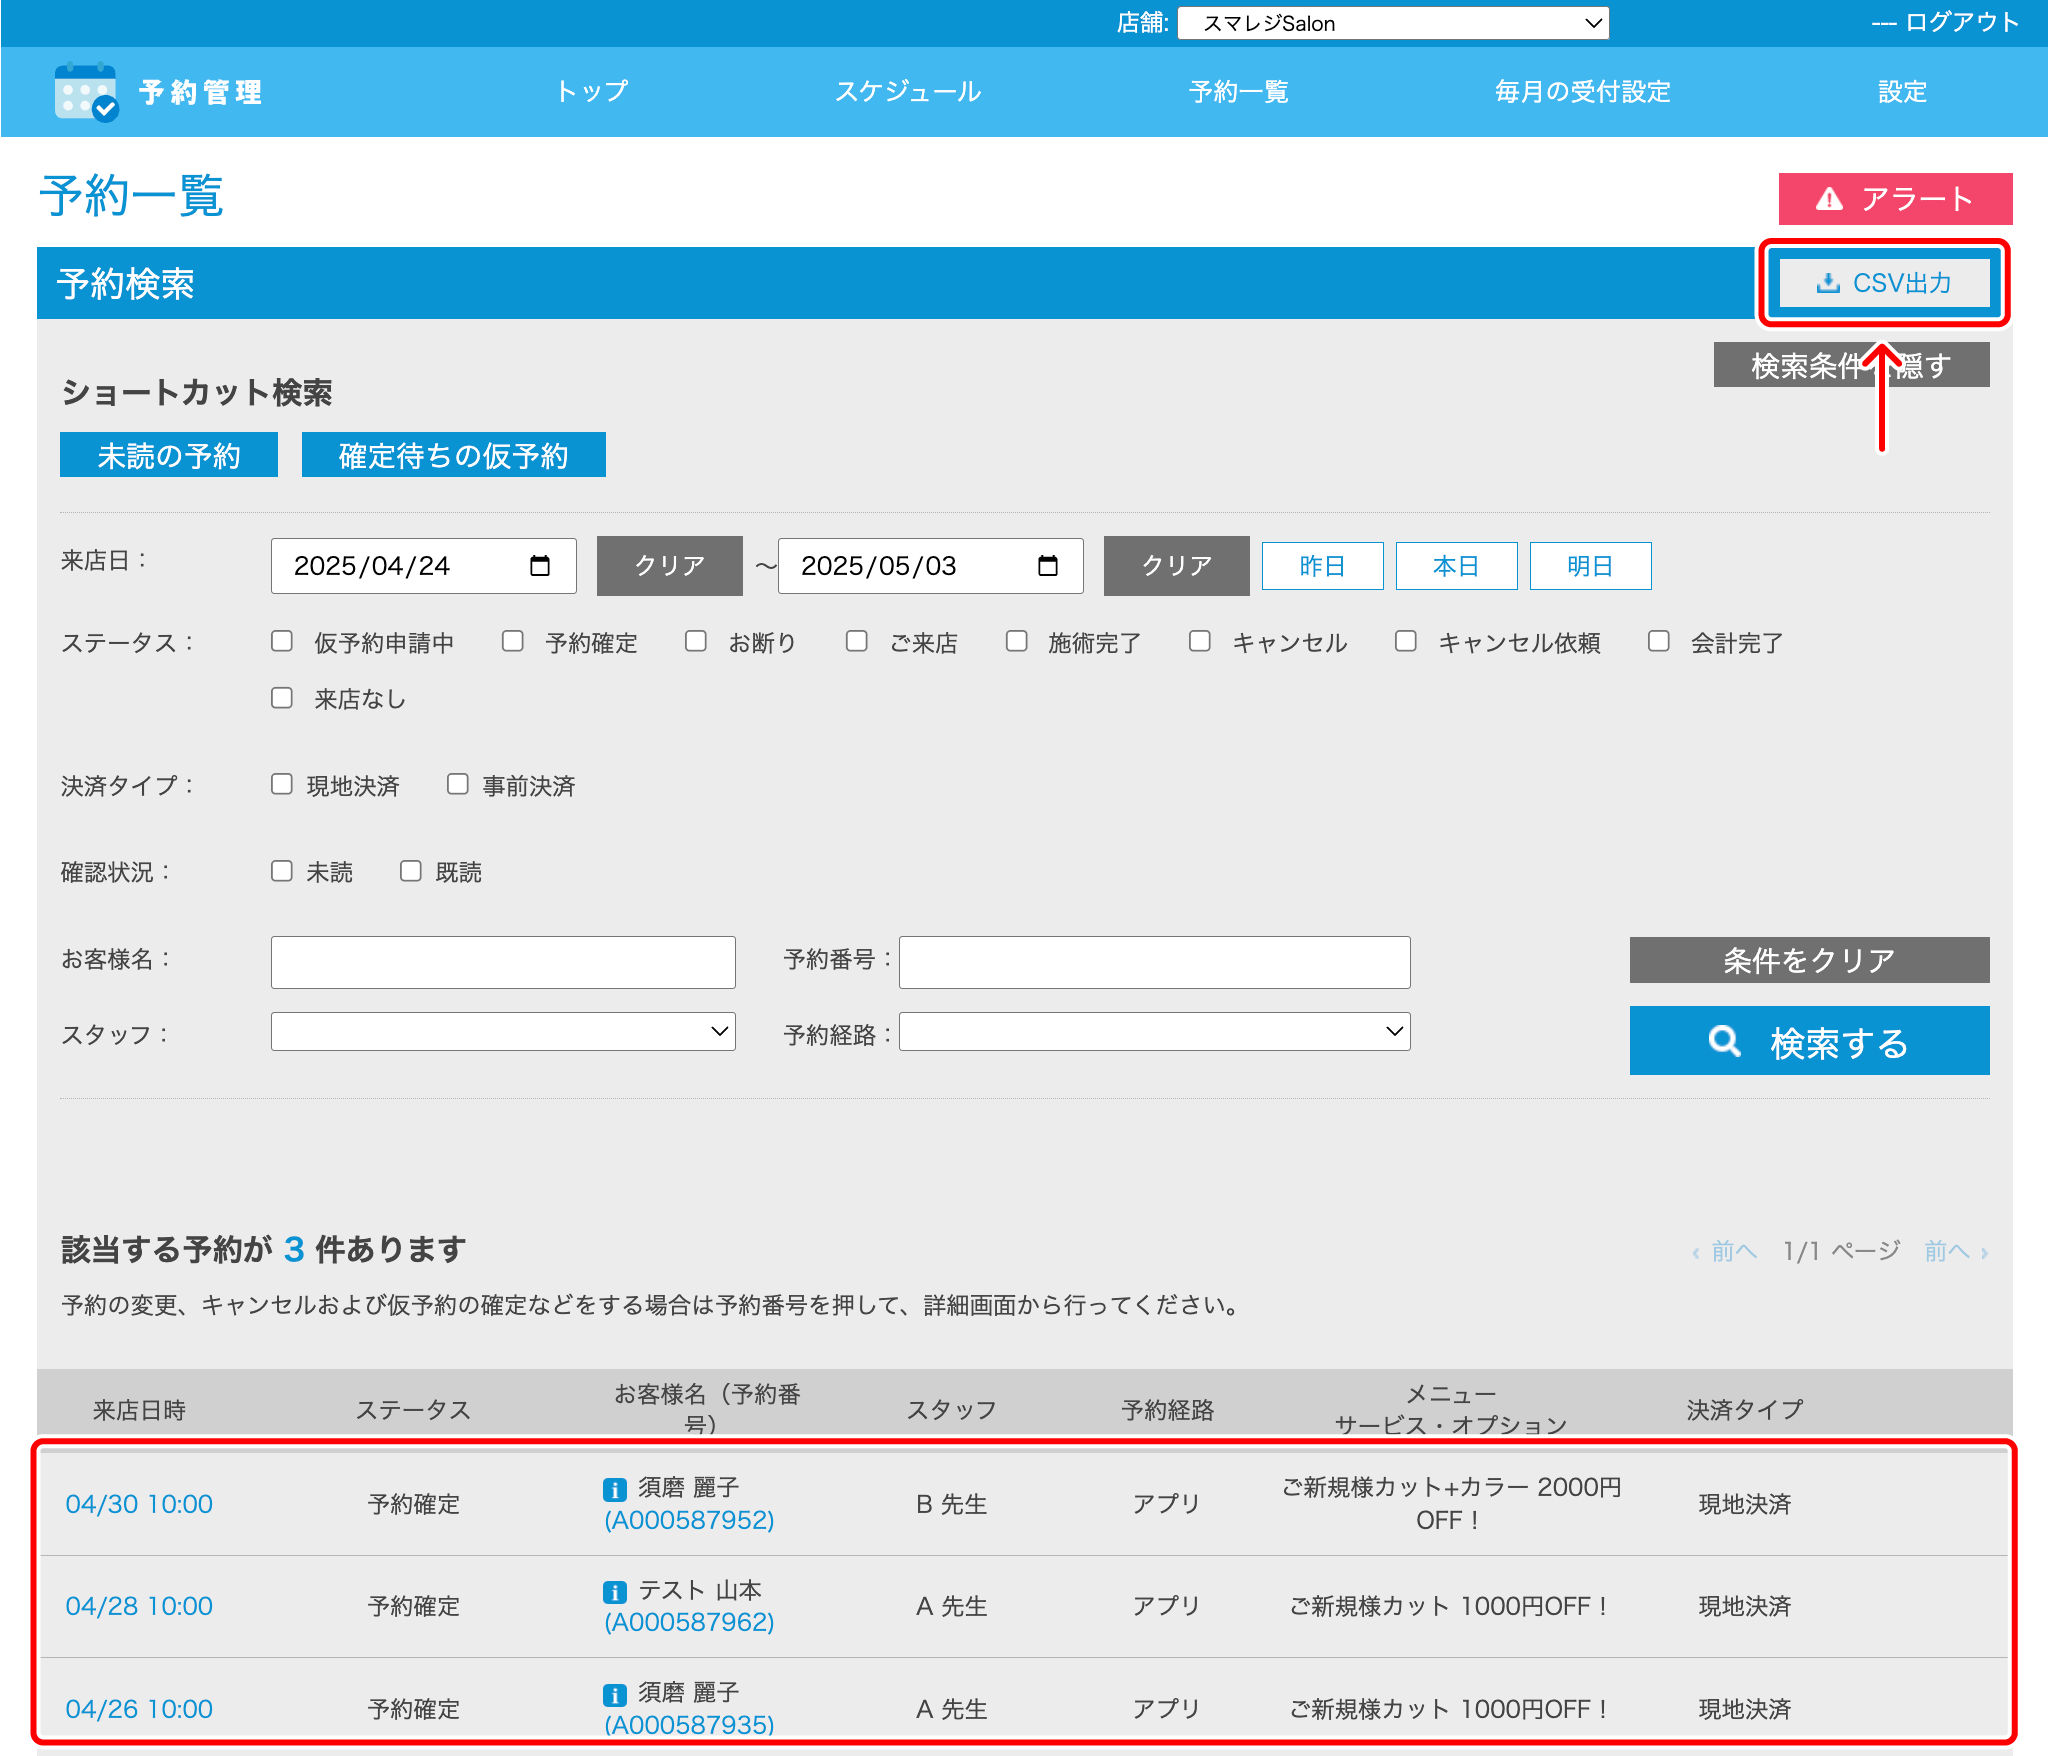2048x1756 pixels.
Task: Click info icon beside 須磨 麗子 on 04/30
Action: (614, 1489)
